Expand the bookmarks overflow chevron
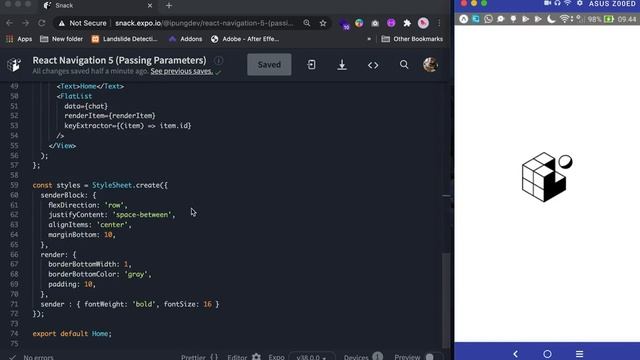This screenshot has height=360, width=640. [369, 39]
